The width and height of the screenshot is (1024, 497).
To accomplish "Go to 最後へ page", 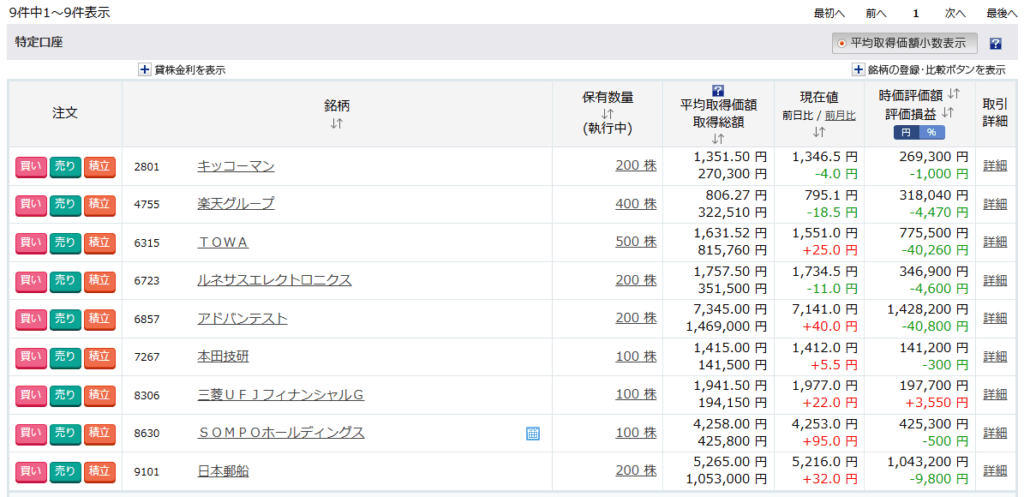I will 1002,12.
